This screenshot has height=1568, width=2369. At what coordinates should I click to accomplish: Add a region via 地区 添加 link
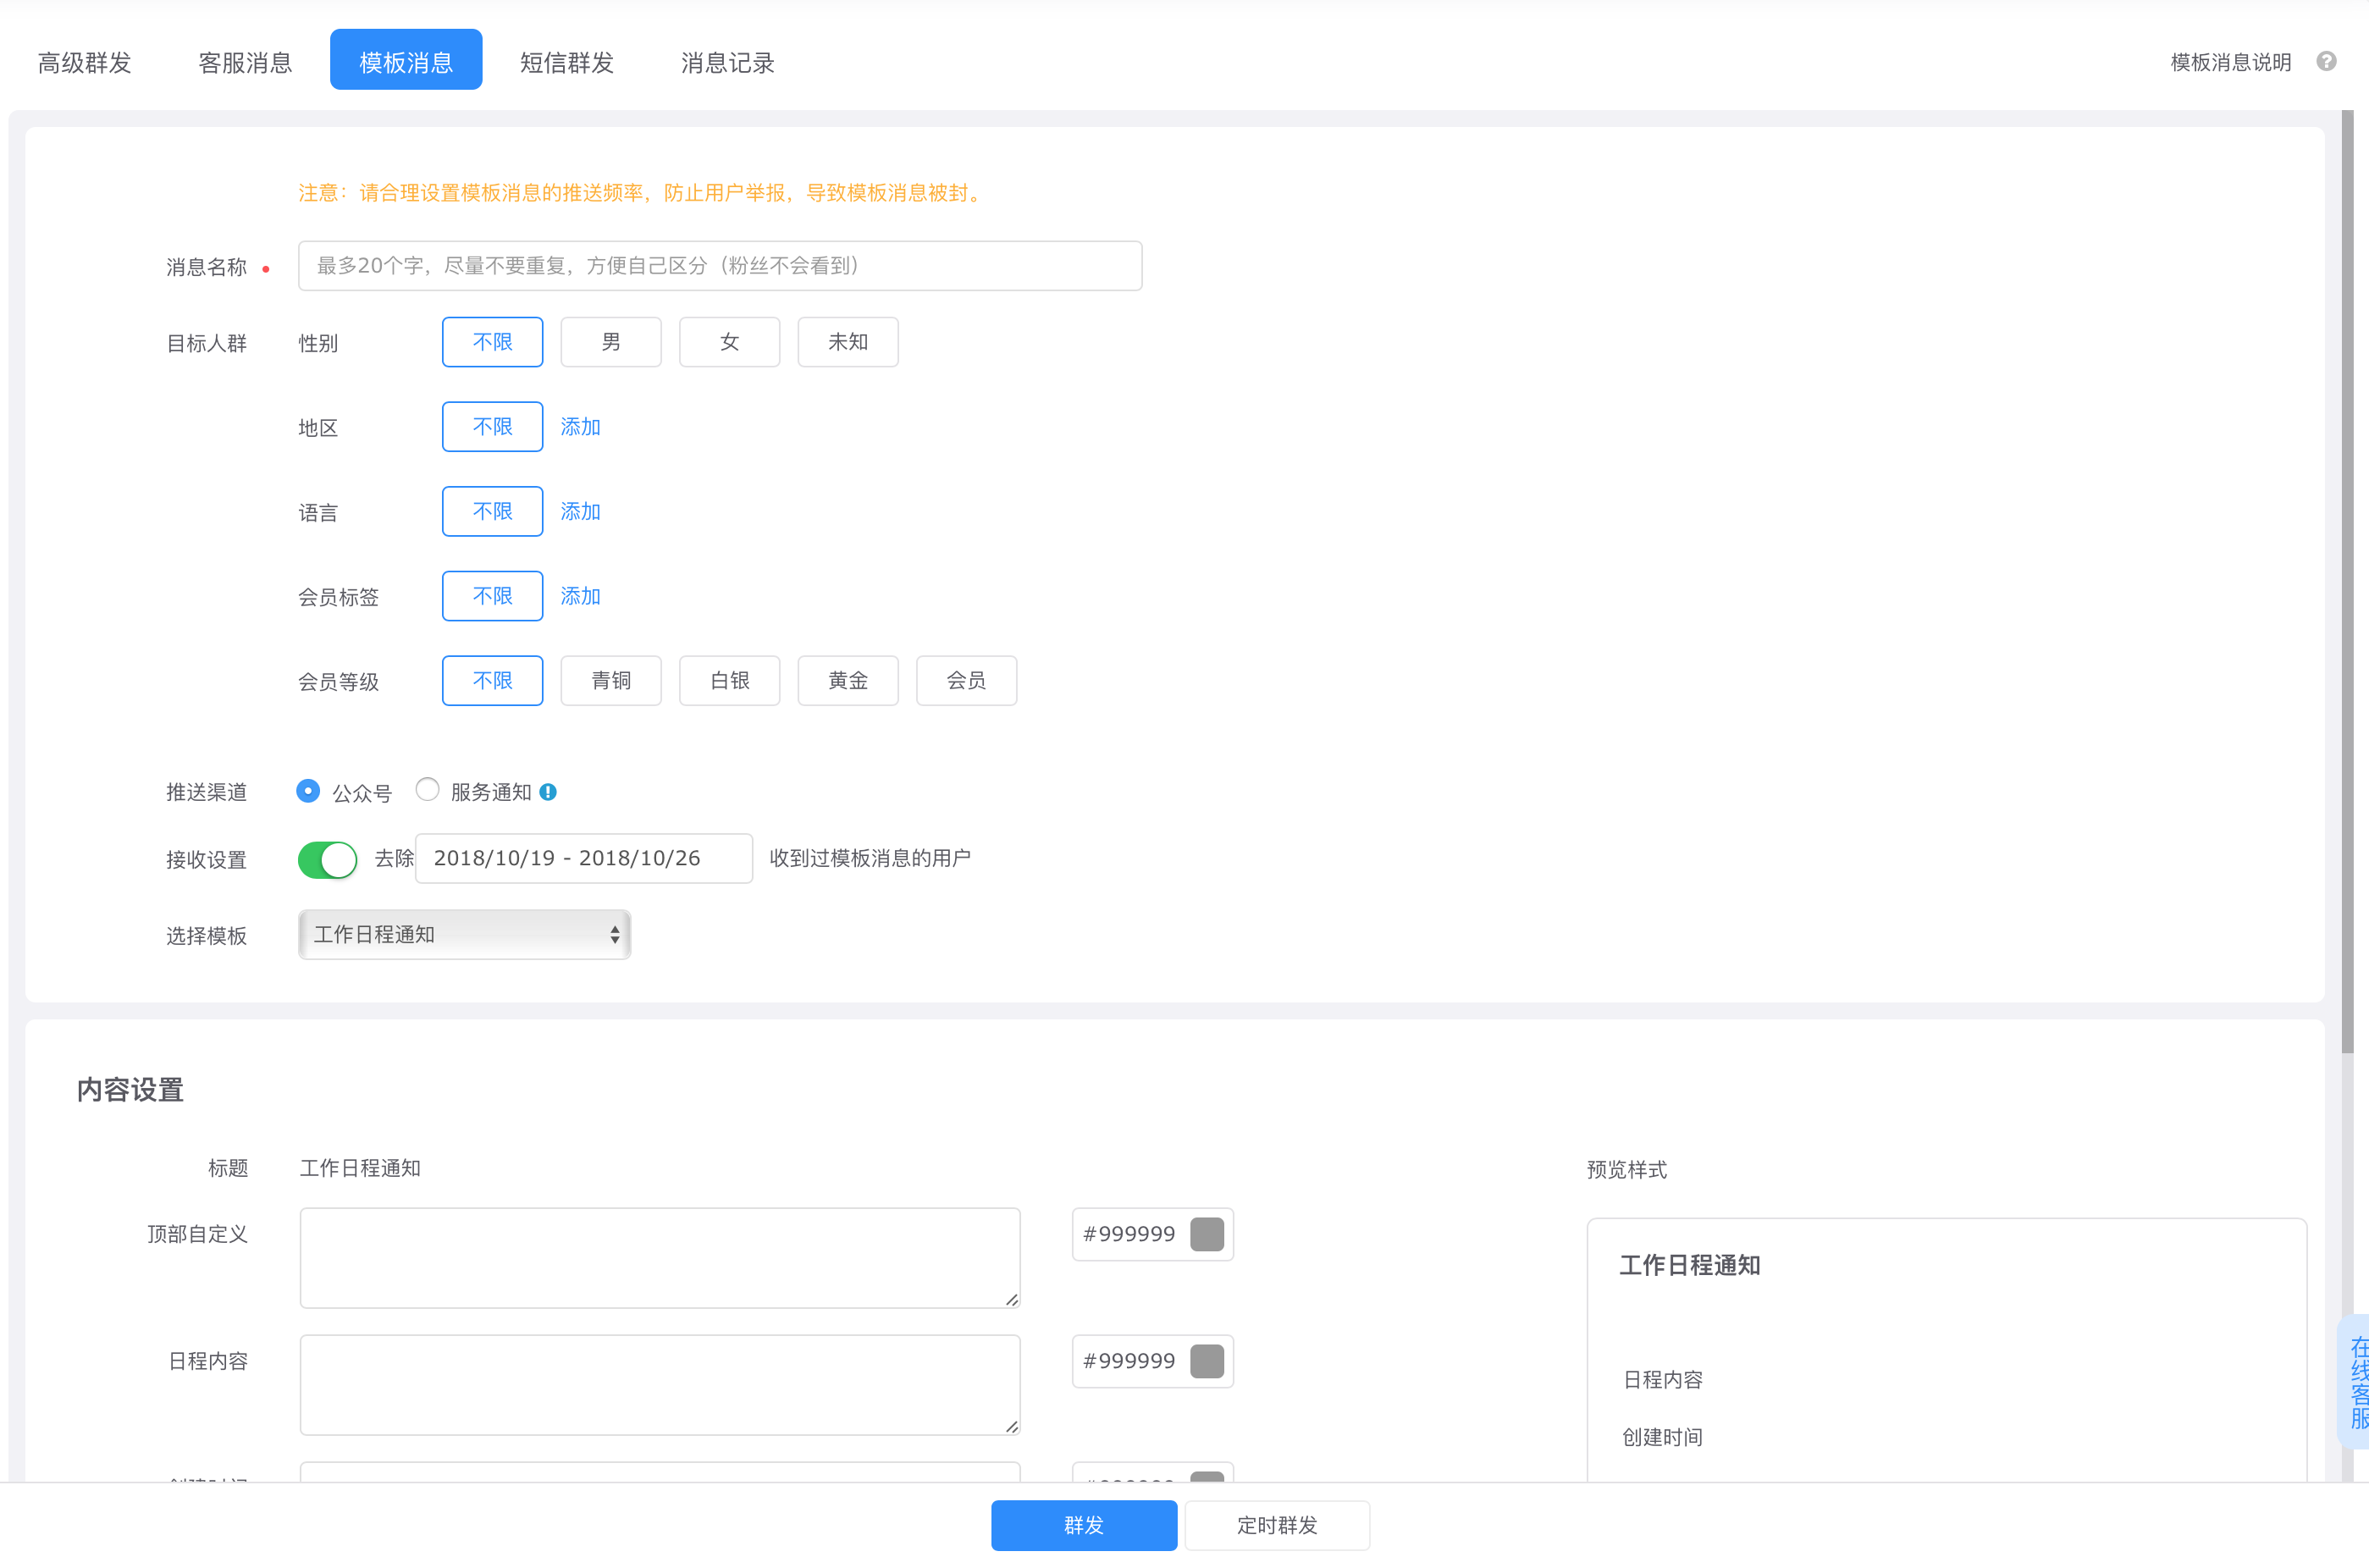pyautogui.click(x=580, y=427)
